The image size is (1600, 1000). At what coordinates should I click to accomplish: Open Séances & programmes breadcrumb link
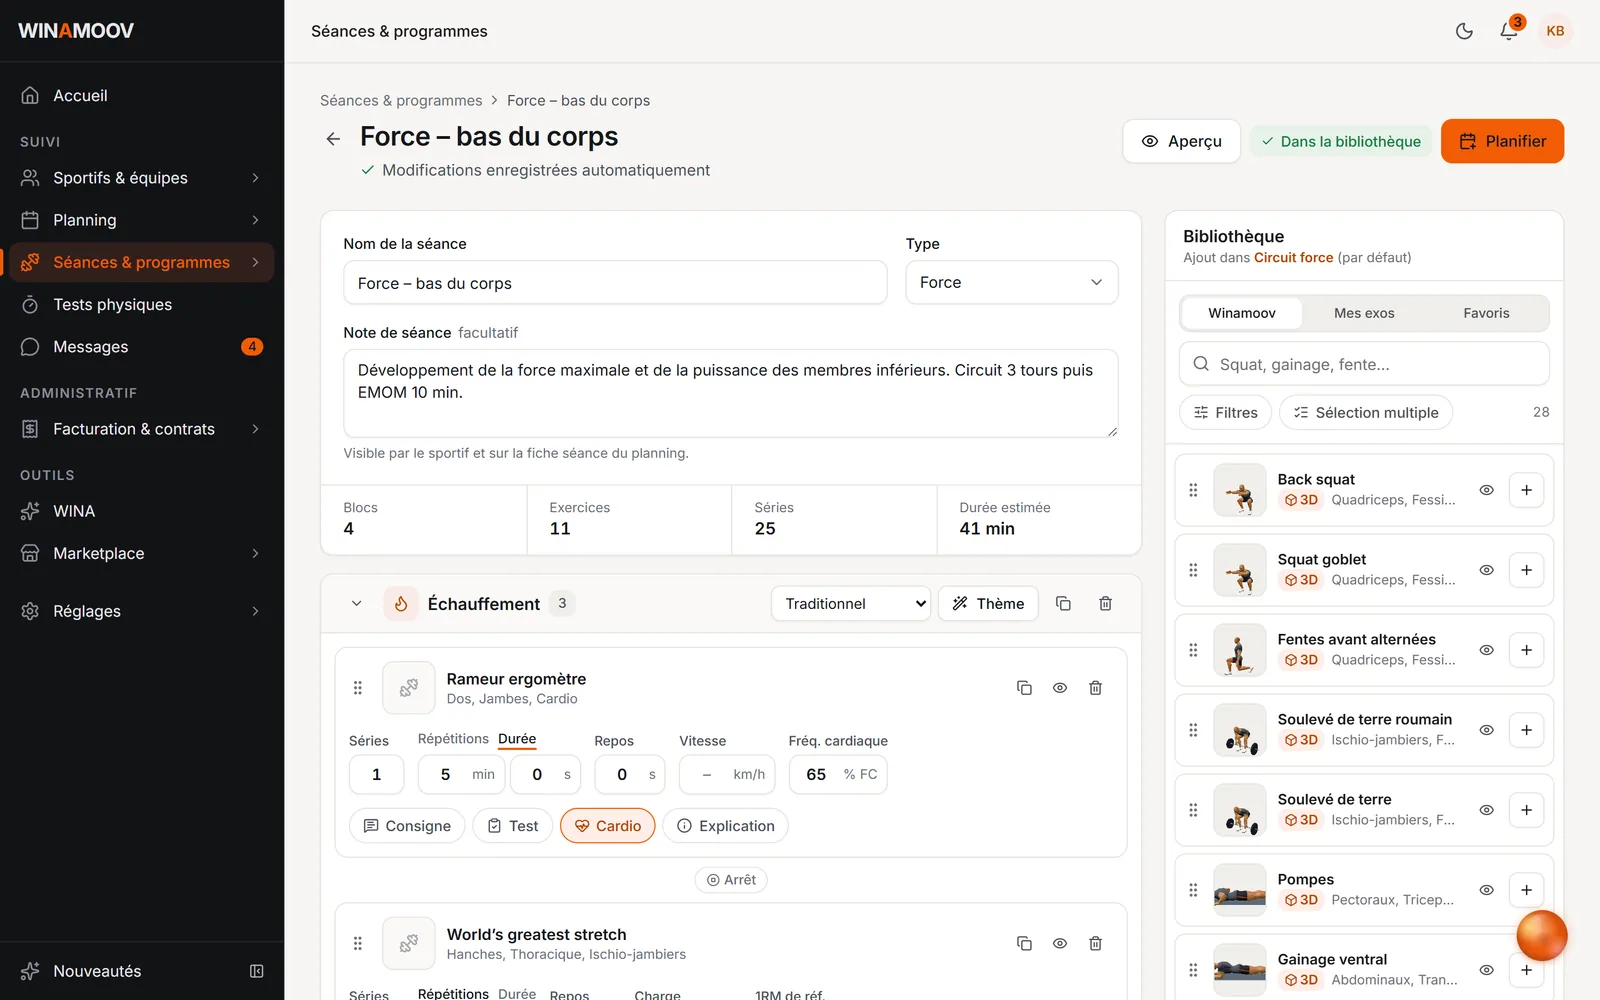point(401,101)
